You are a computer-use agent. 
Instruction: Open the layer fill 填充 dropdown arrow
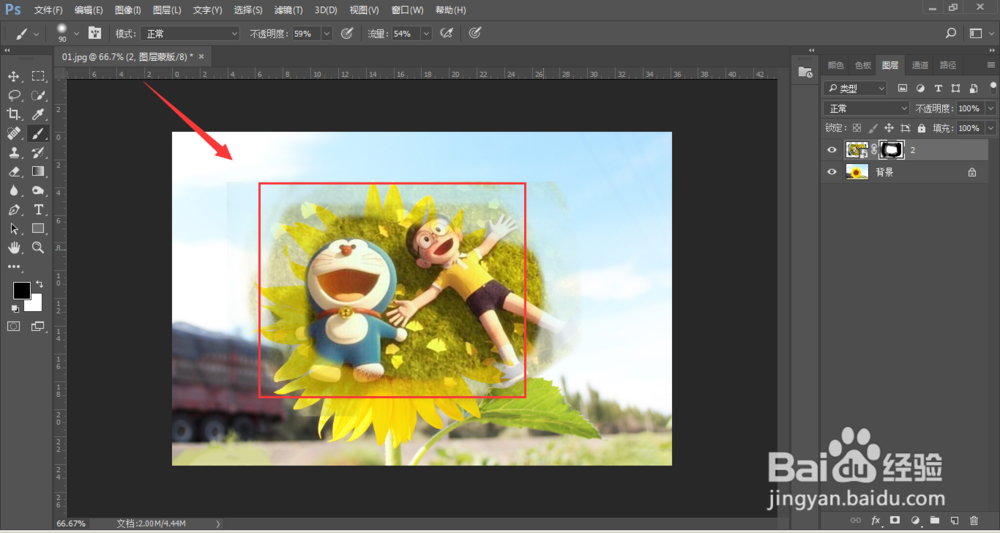click(x=990, y=128)
